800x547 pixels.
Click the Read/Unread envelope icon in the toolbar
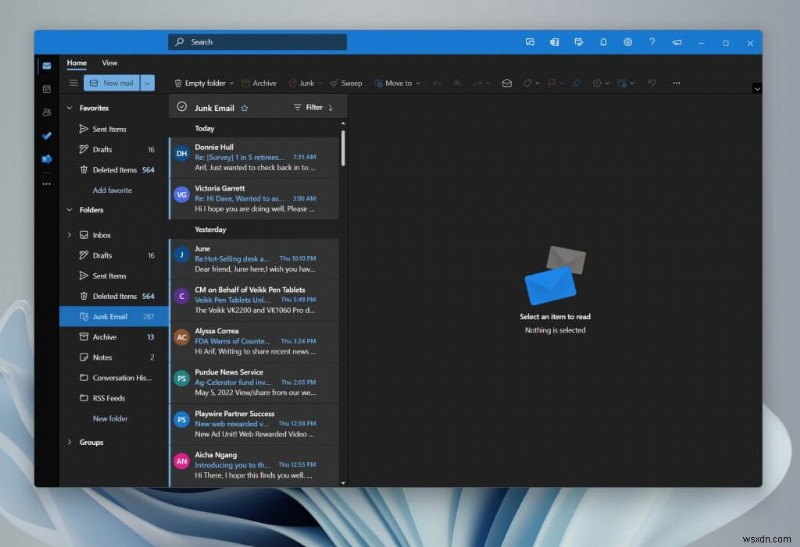507,83
